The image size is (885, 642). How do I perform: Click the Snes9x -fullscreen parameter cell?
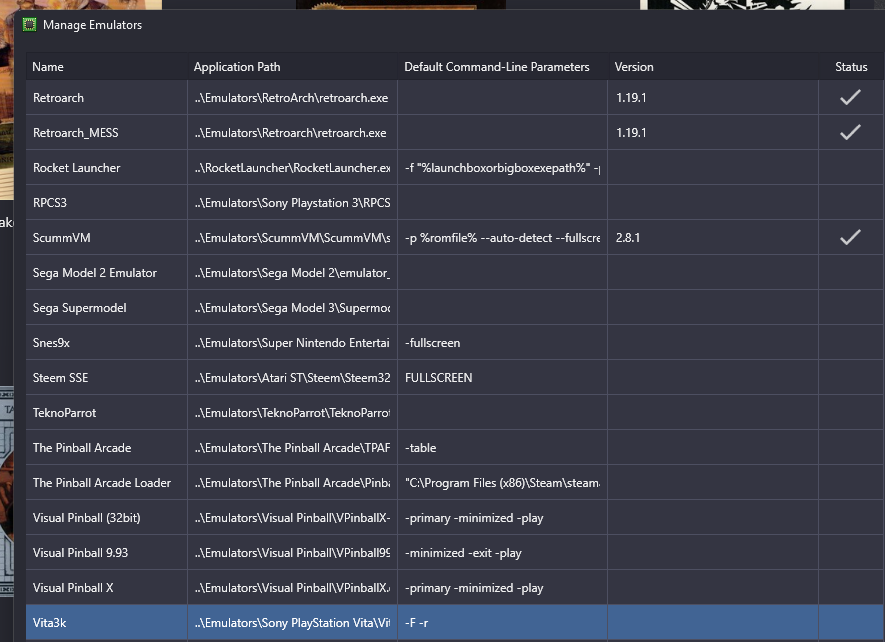click(433, 343)
